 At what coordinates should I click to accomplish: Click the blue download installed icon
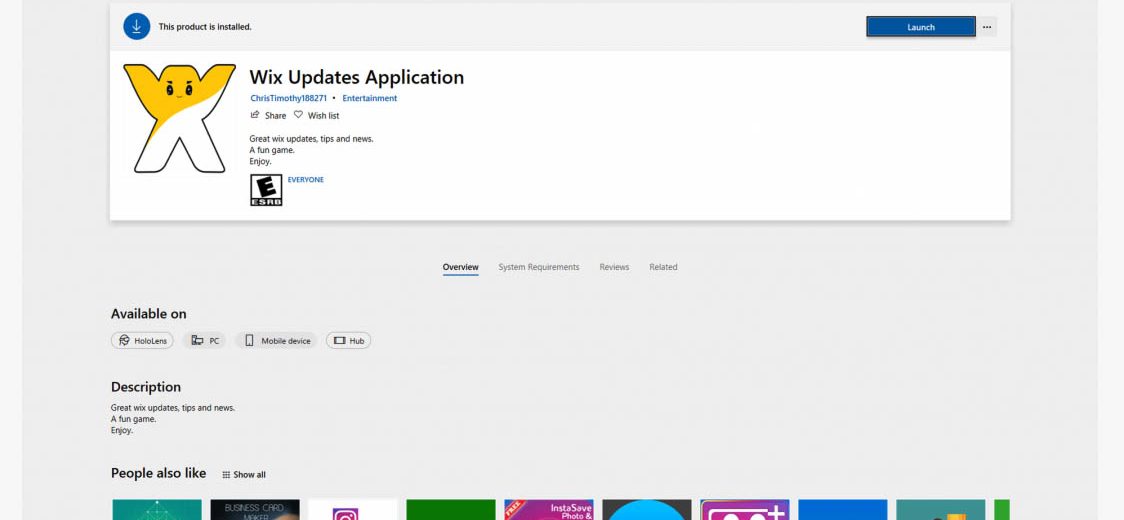[136, 27]
